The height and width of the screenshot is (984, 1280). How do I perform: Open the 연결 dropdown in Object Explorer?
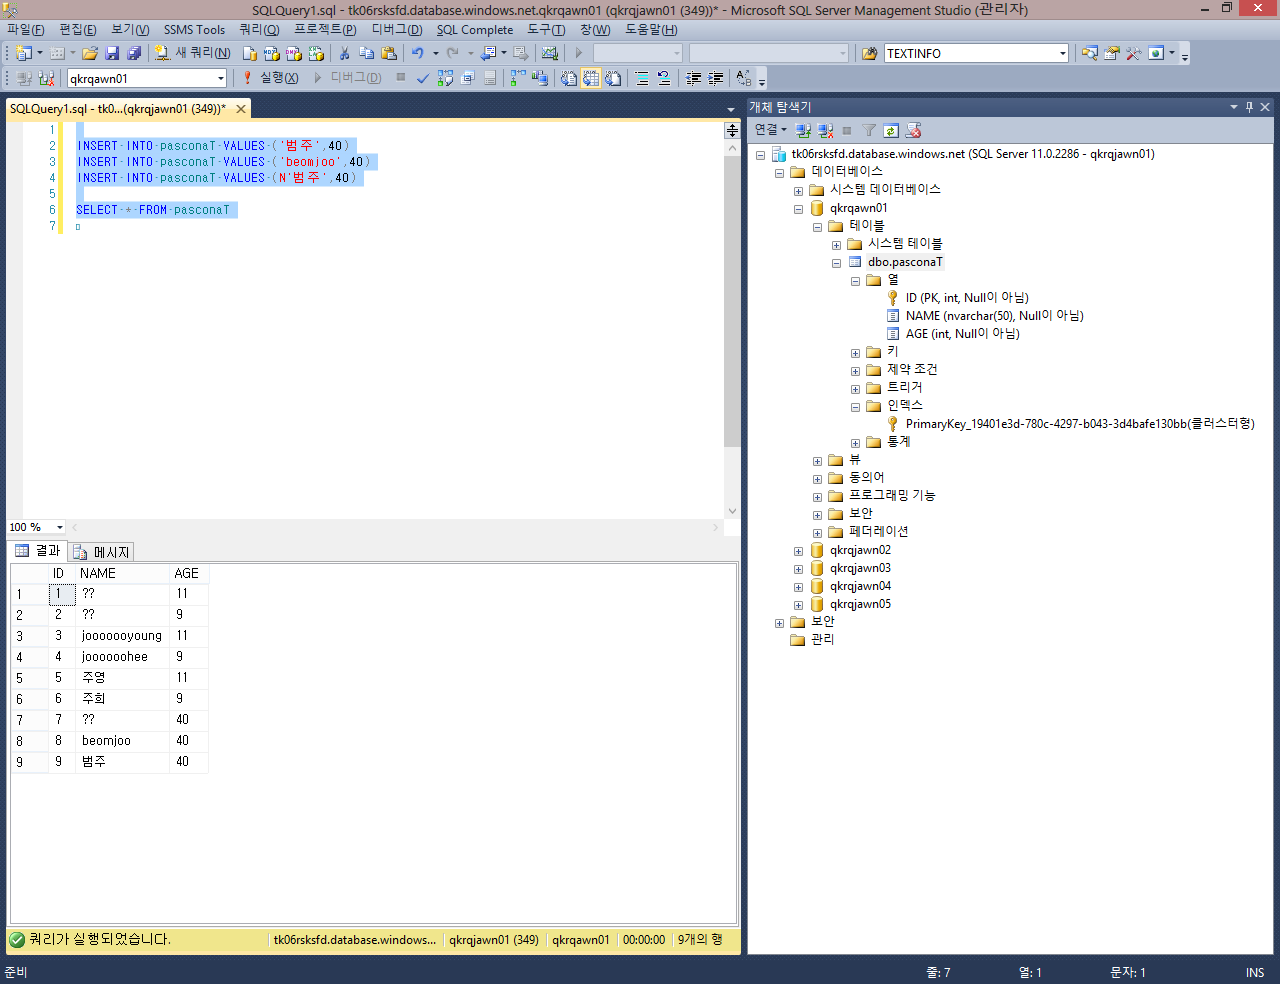(x=770, y=130)
